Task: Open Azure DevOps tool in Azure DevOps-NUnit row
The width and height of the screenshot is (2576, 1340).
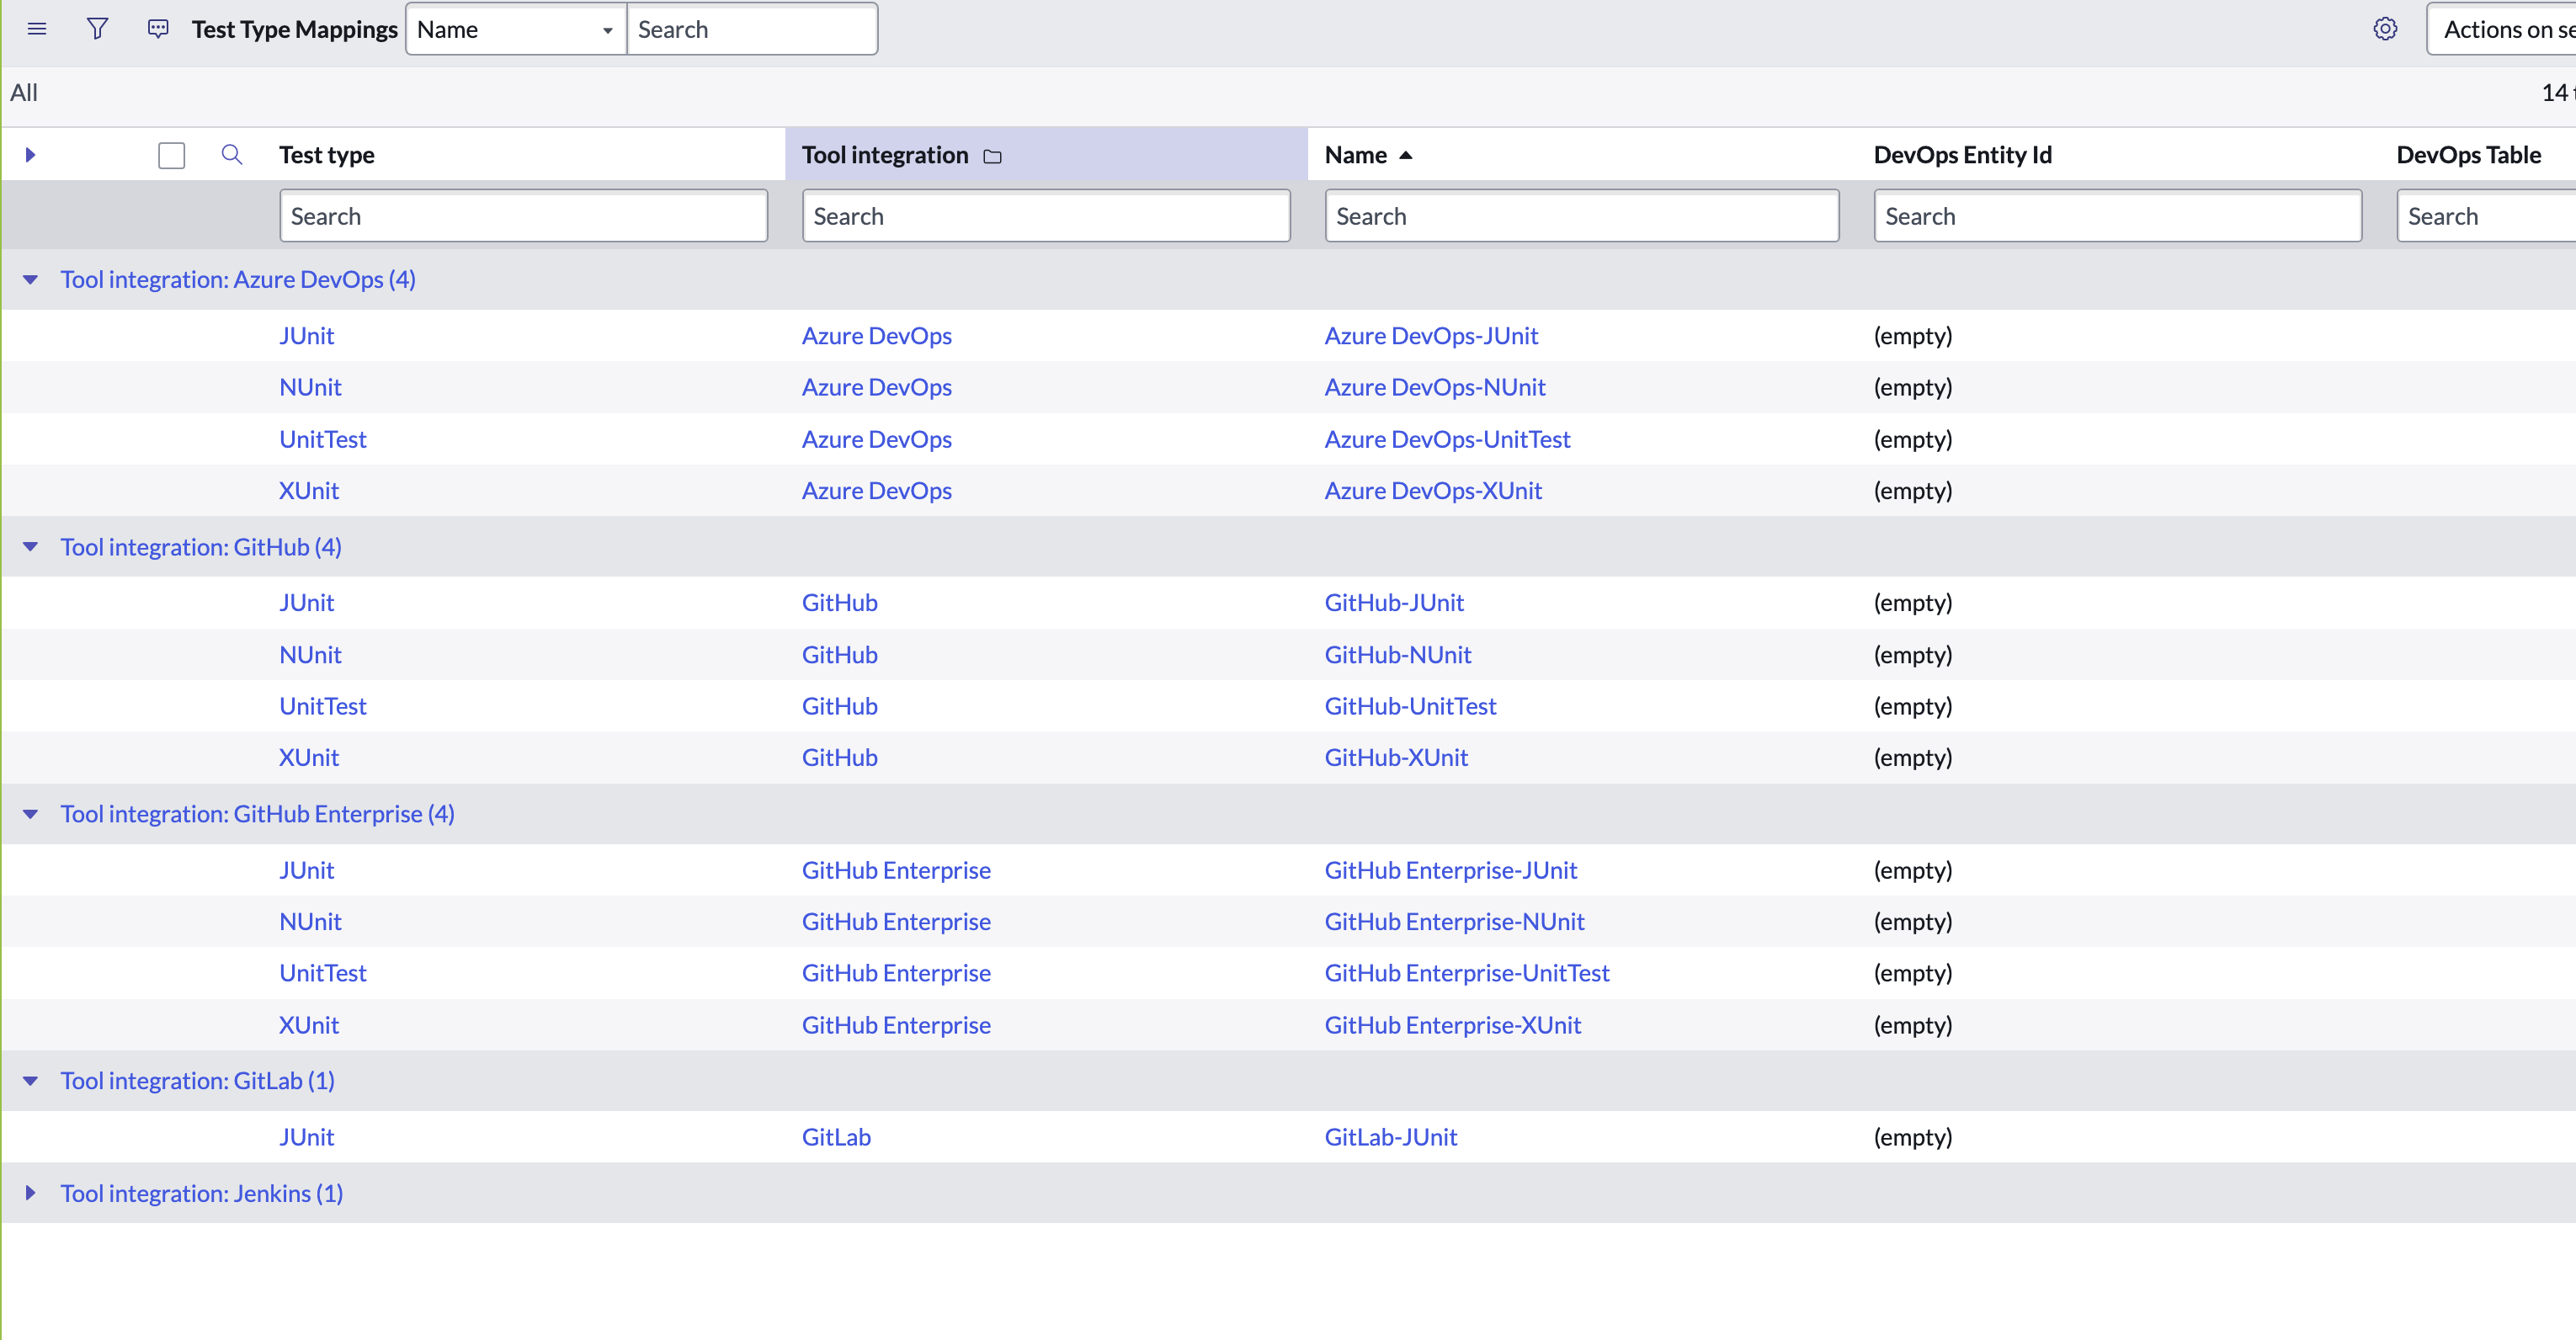Action: [877, 387]
